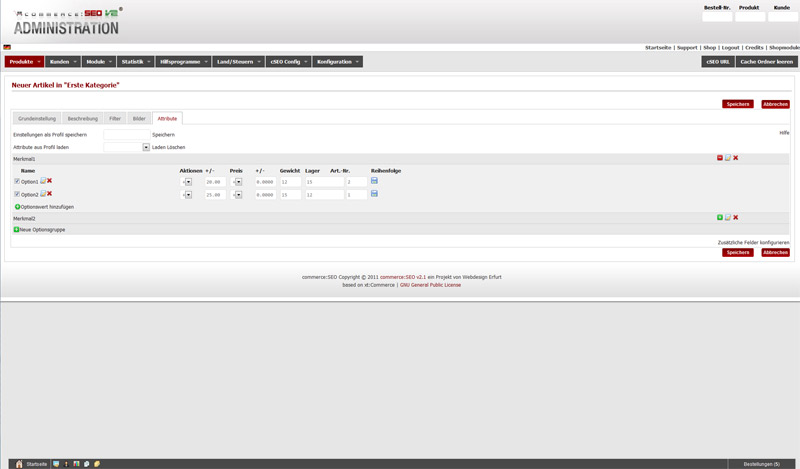
Task: Click the save disk icon in Option1 row
Action: coord(374,181)
